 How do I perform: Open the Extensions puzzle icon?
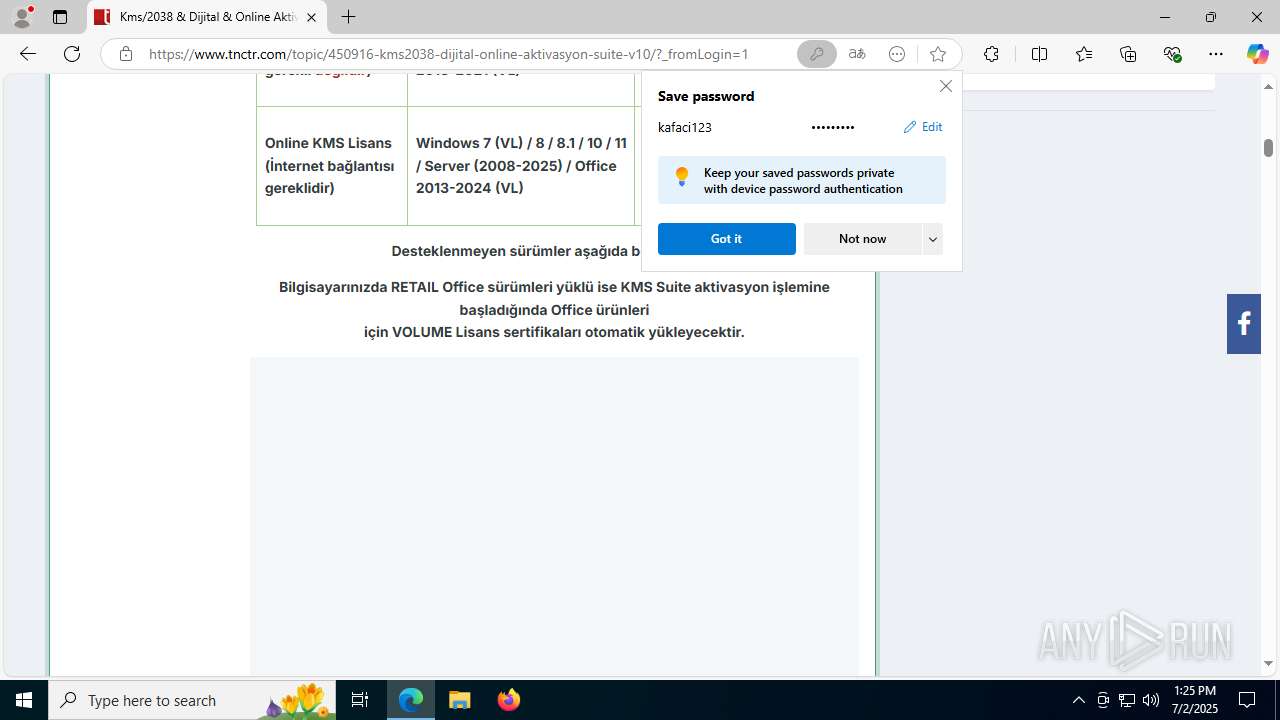click(991, 54)
